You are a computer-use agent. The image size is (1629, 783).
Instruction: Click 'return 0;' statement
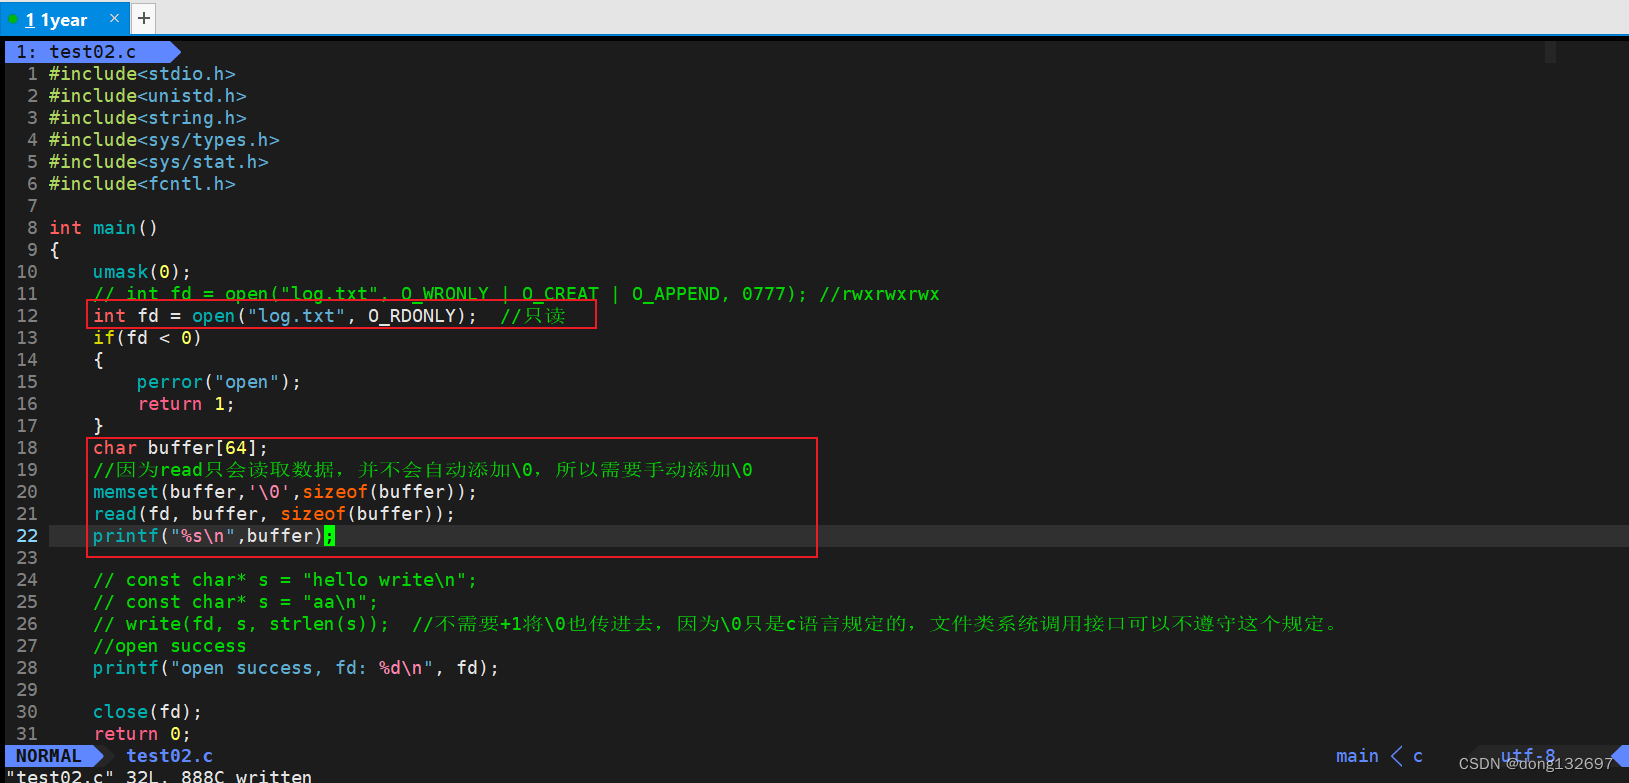[x=142, y=734]
